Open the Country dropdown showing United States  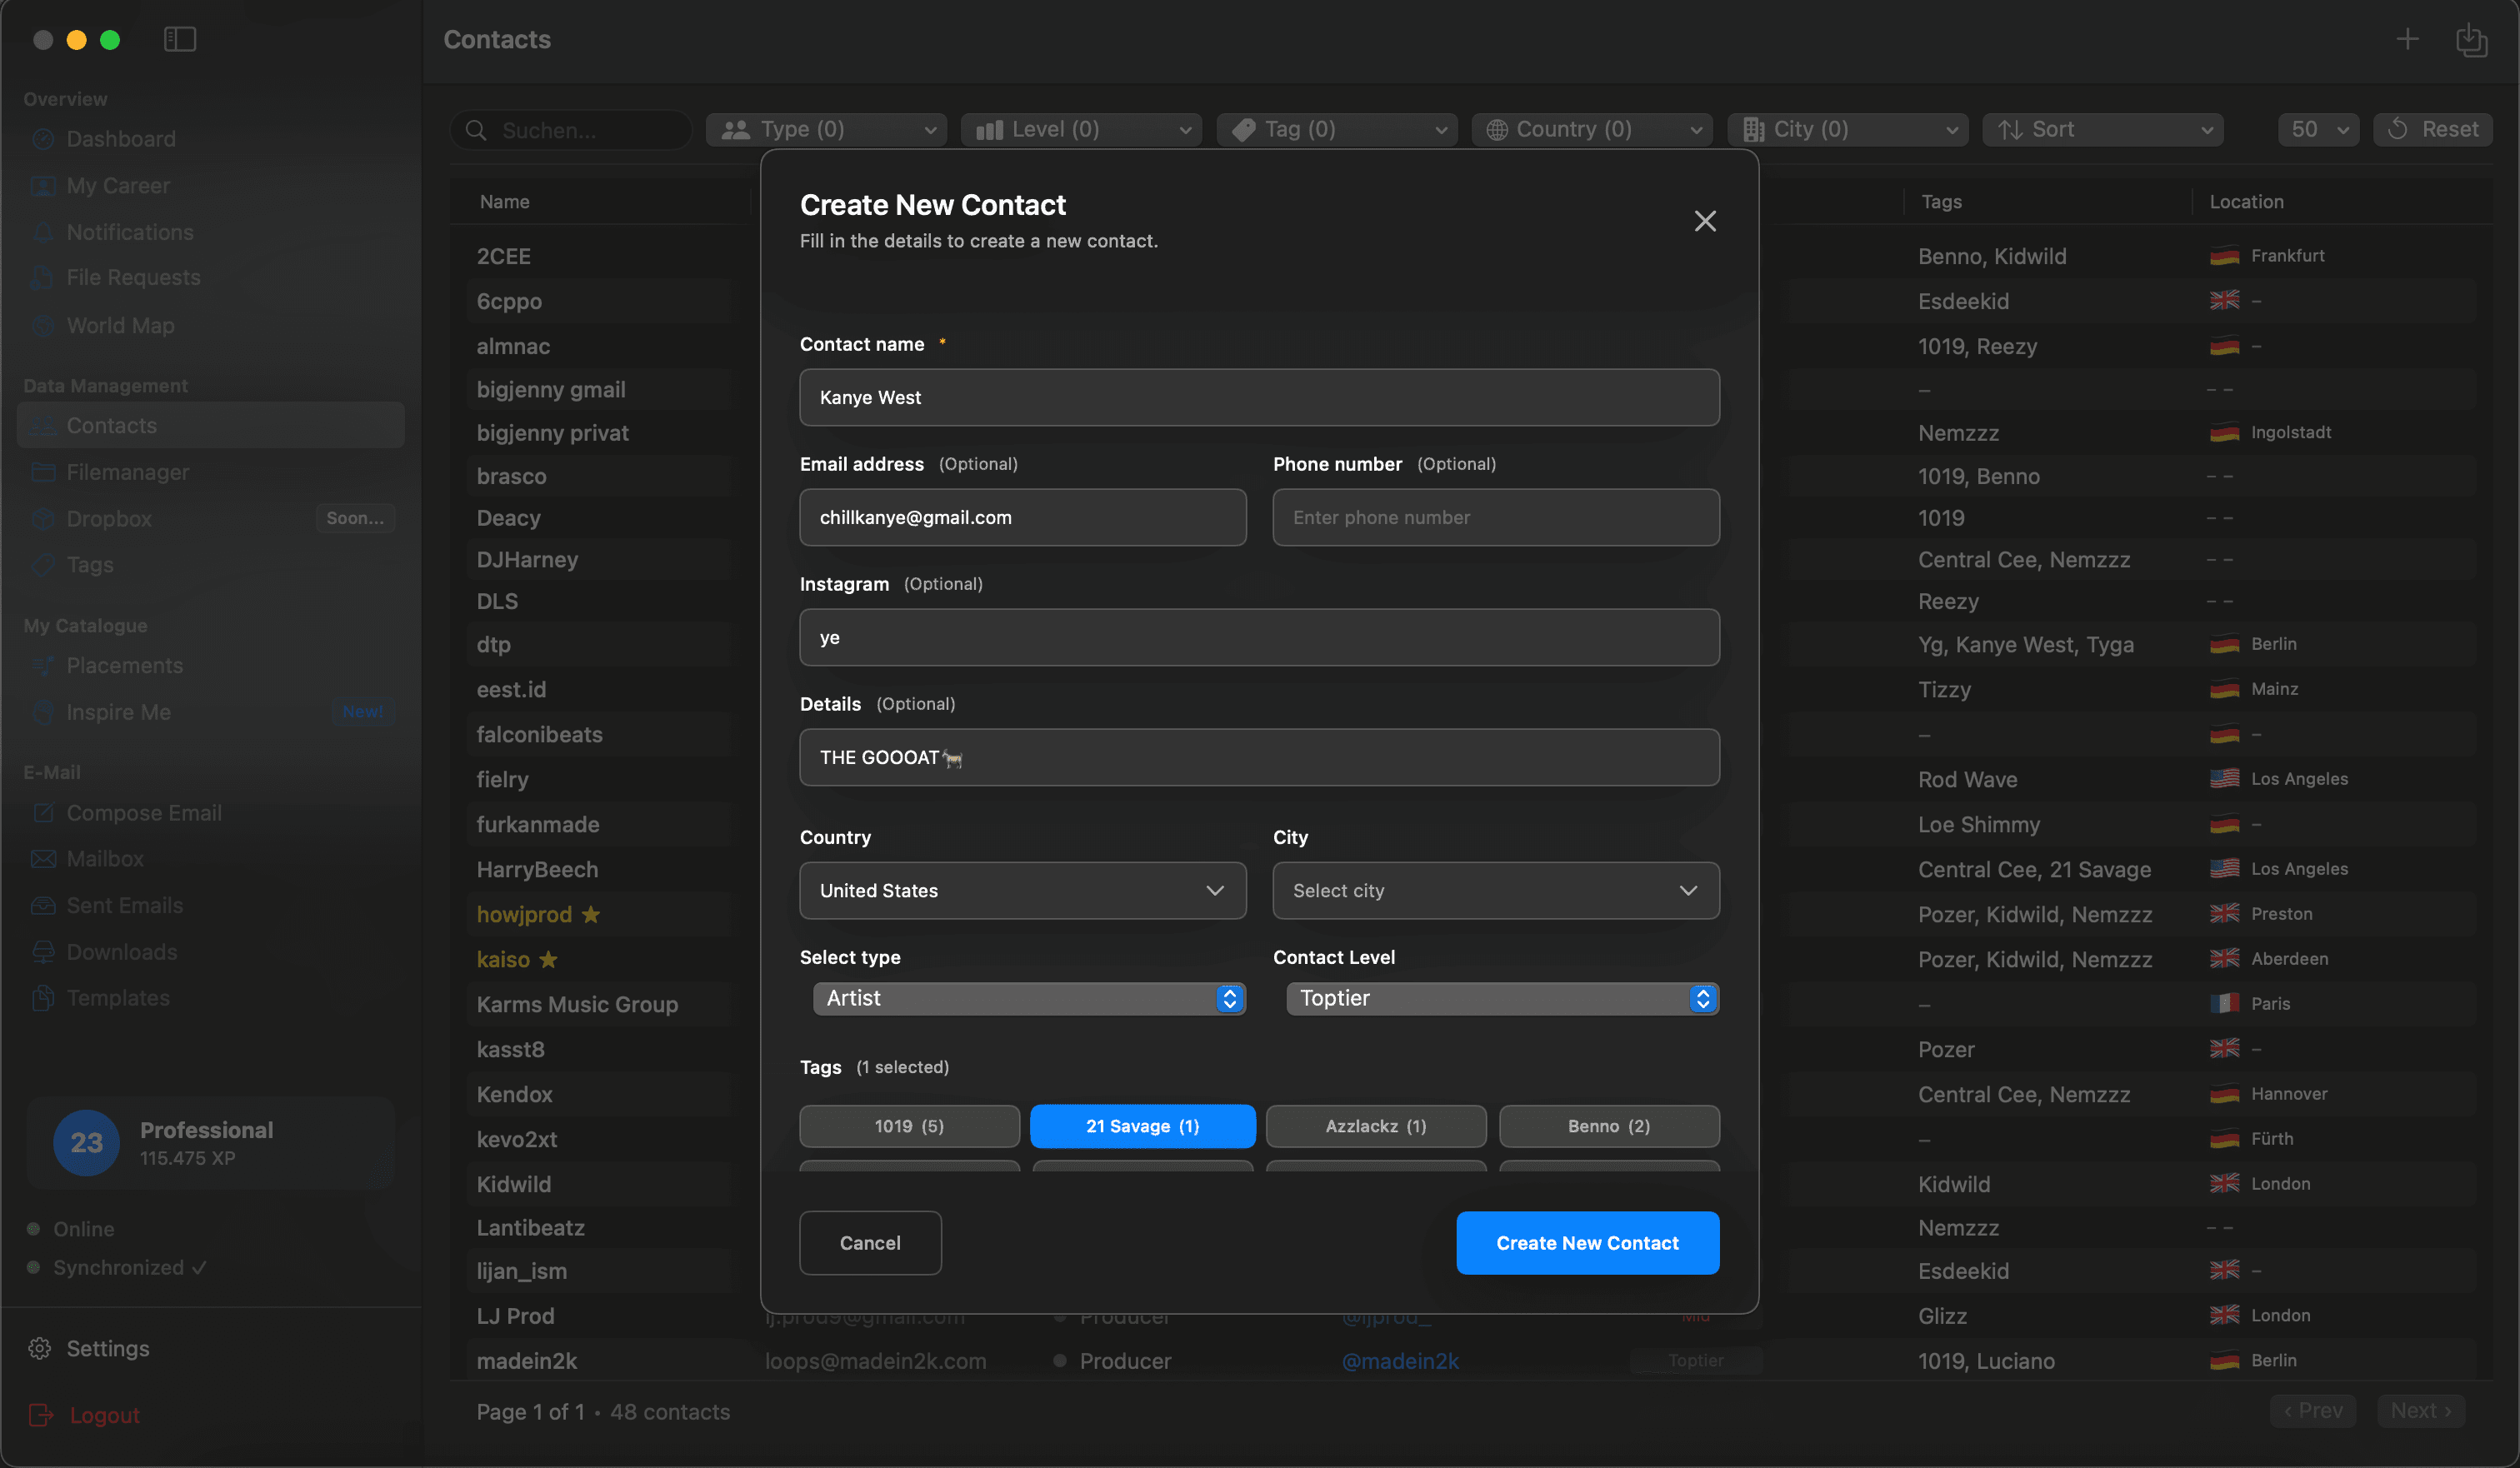click(x=1022, y=890)
